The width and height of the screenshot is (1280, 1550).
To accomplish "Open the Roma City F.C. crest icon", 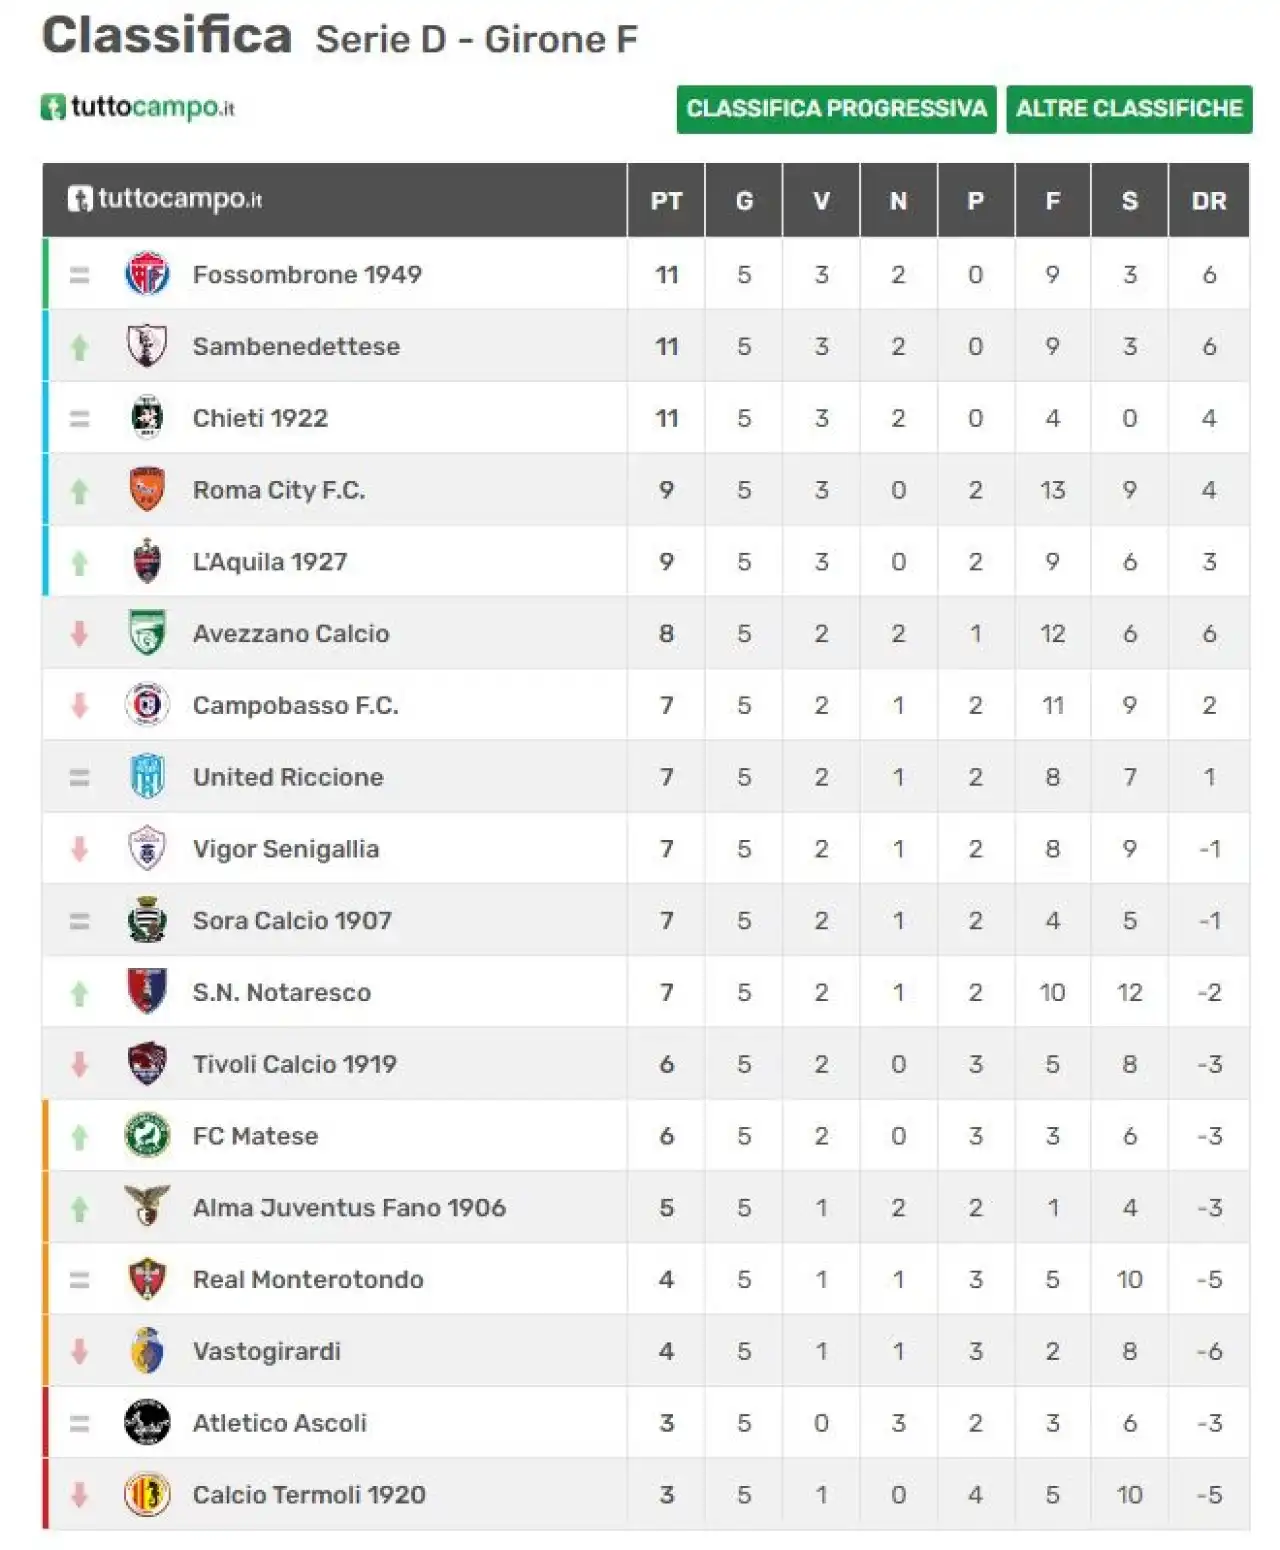I will tap(147, 490).
